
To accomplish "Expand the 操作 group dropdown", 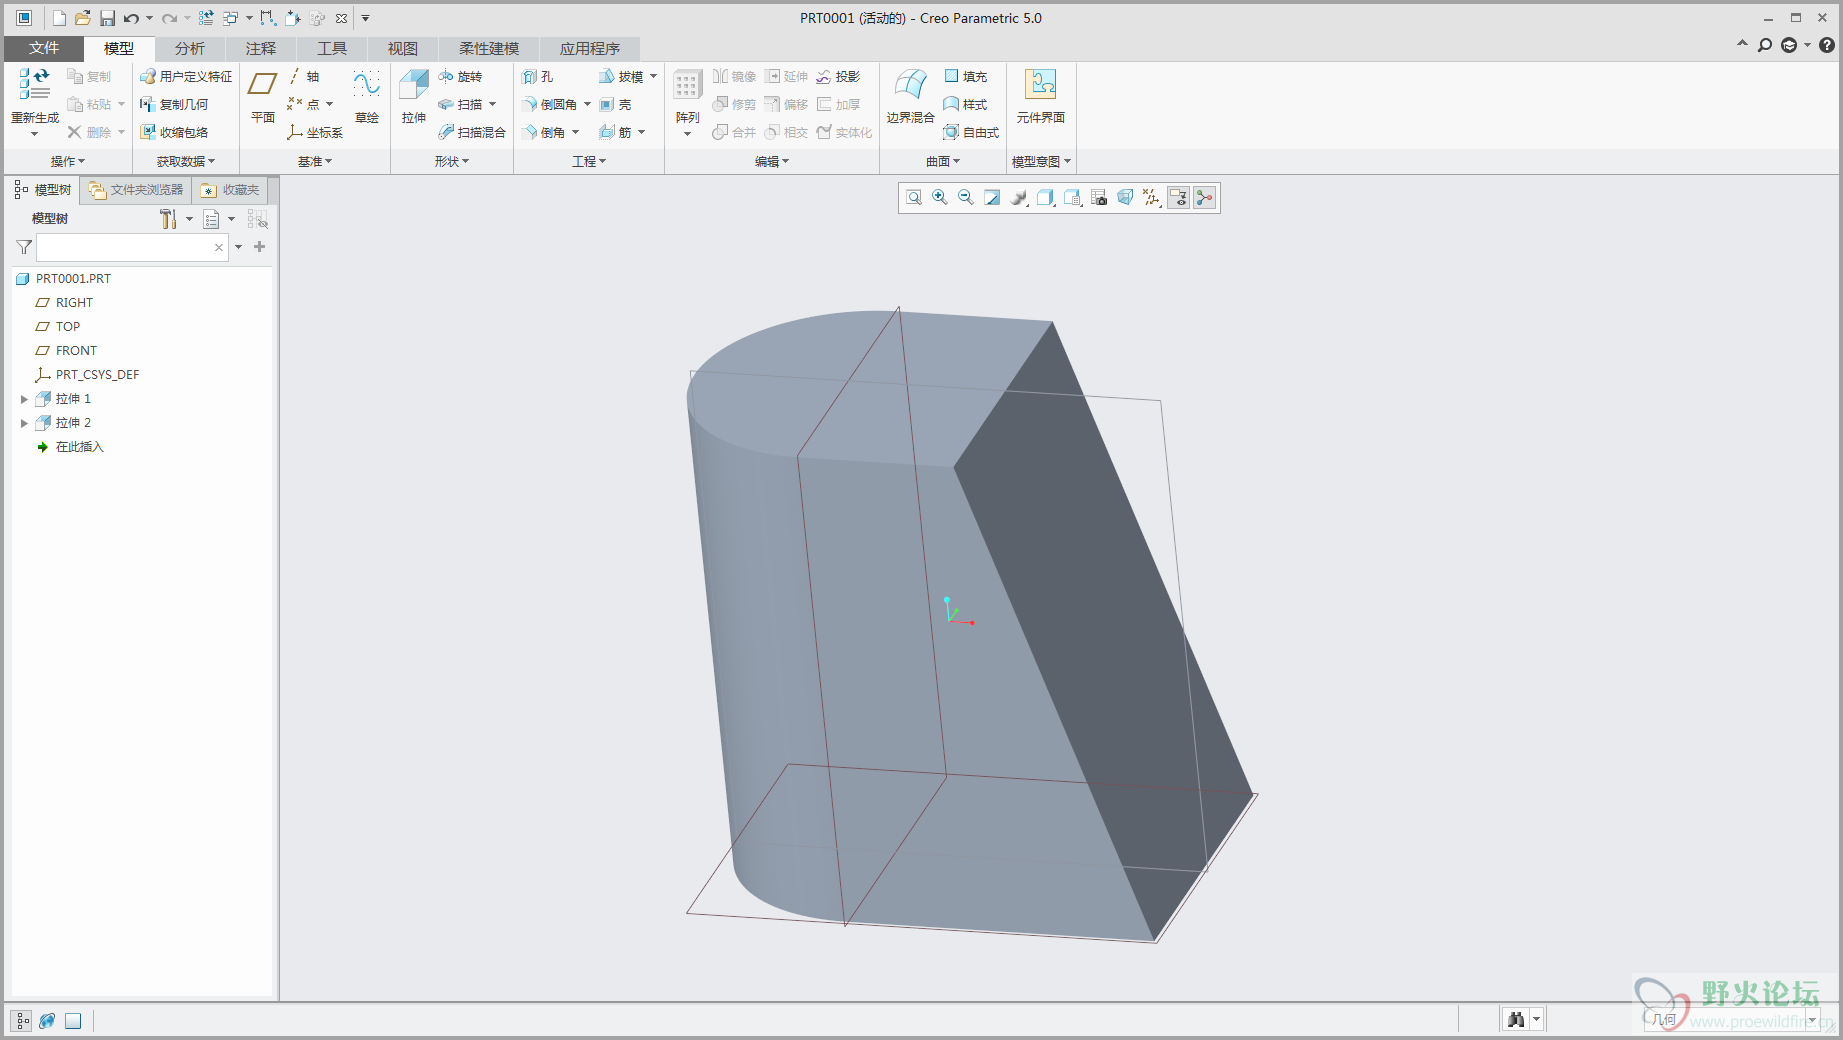I will tap(68, 161).
